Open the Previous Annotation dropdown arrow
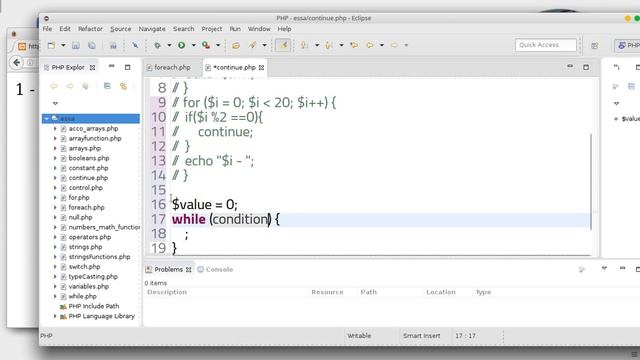 [341, 45]
